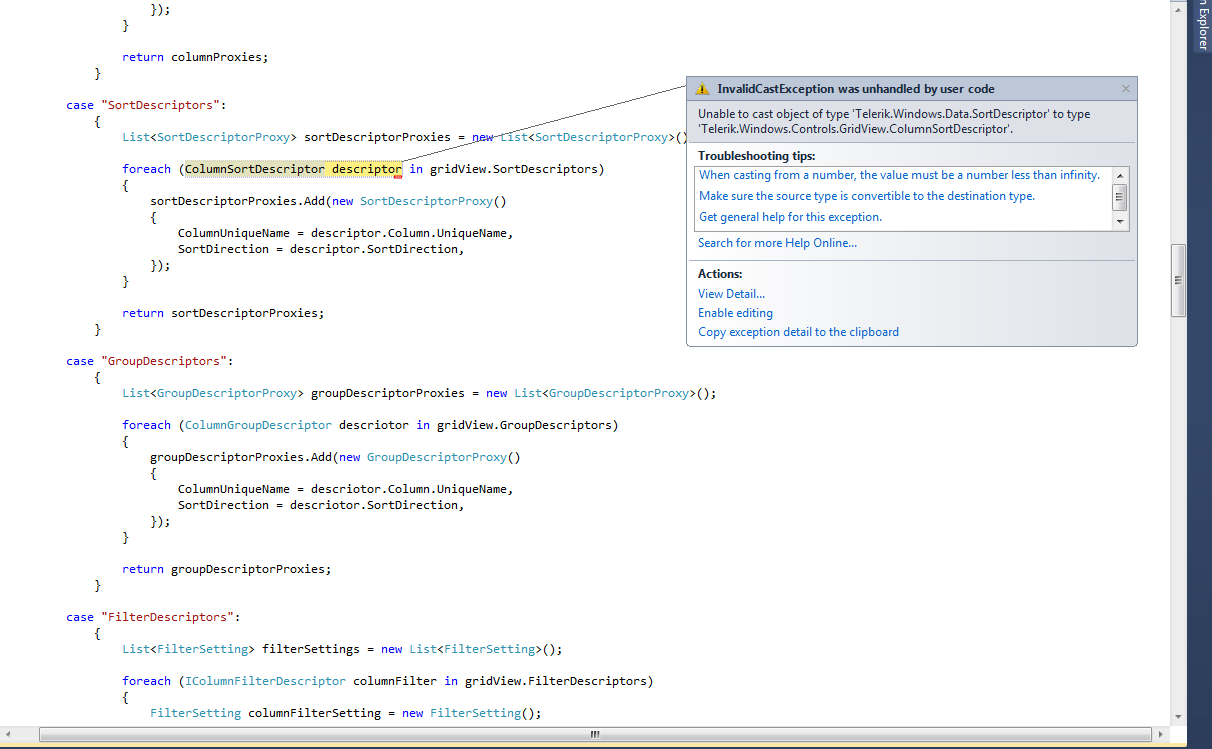Copy exception detail to the clipboard

pyautogui.click(x=798, y=332)
